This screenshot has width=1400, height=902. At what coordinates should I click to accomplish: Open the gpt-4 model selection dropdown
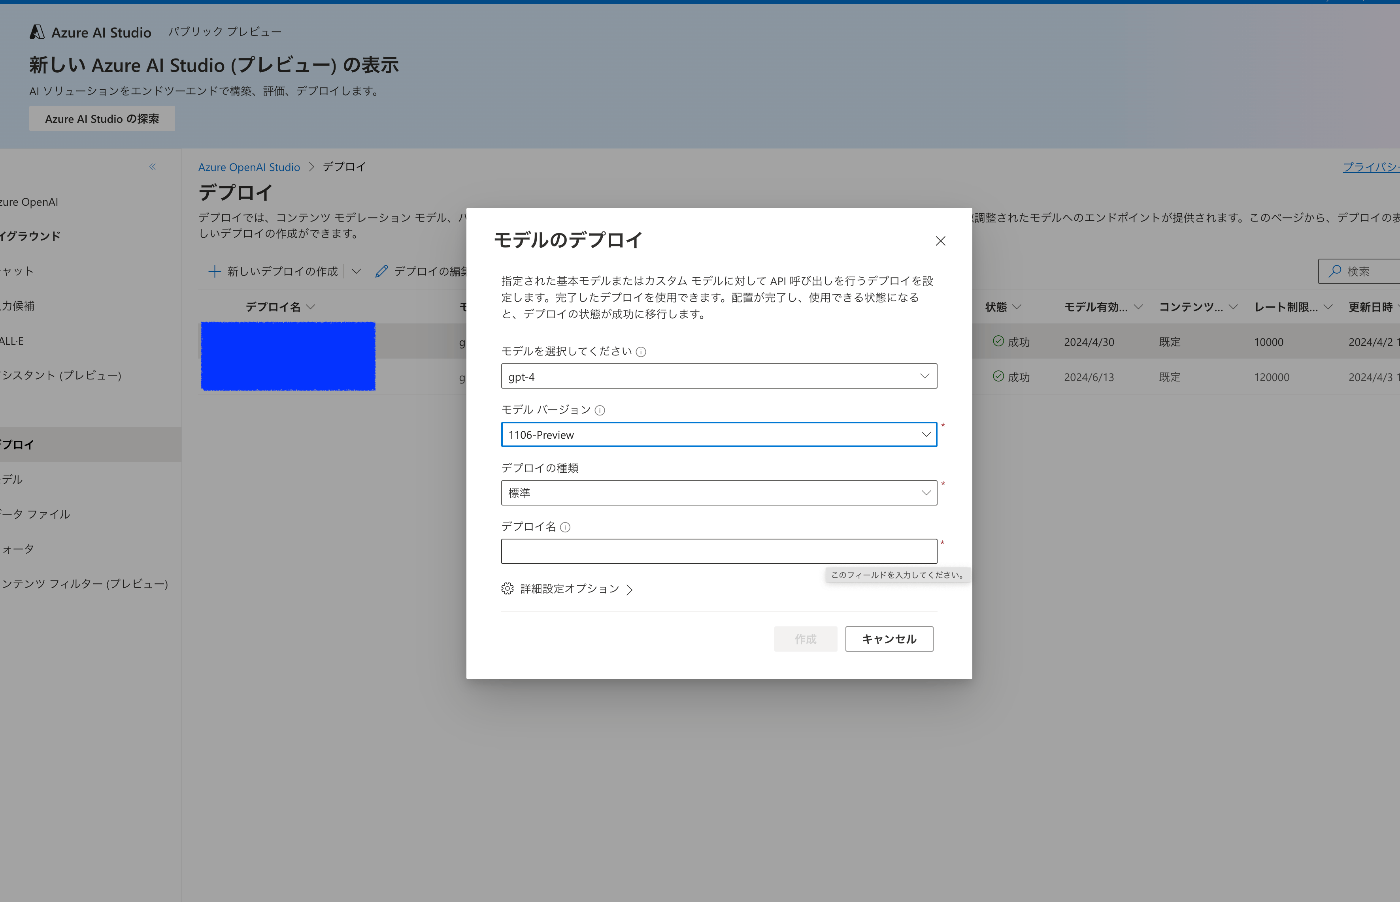[x=719, y=376]
